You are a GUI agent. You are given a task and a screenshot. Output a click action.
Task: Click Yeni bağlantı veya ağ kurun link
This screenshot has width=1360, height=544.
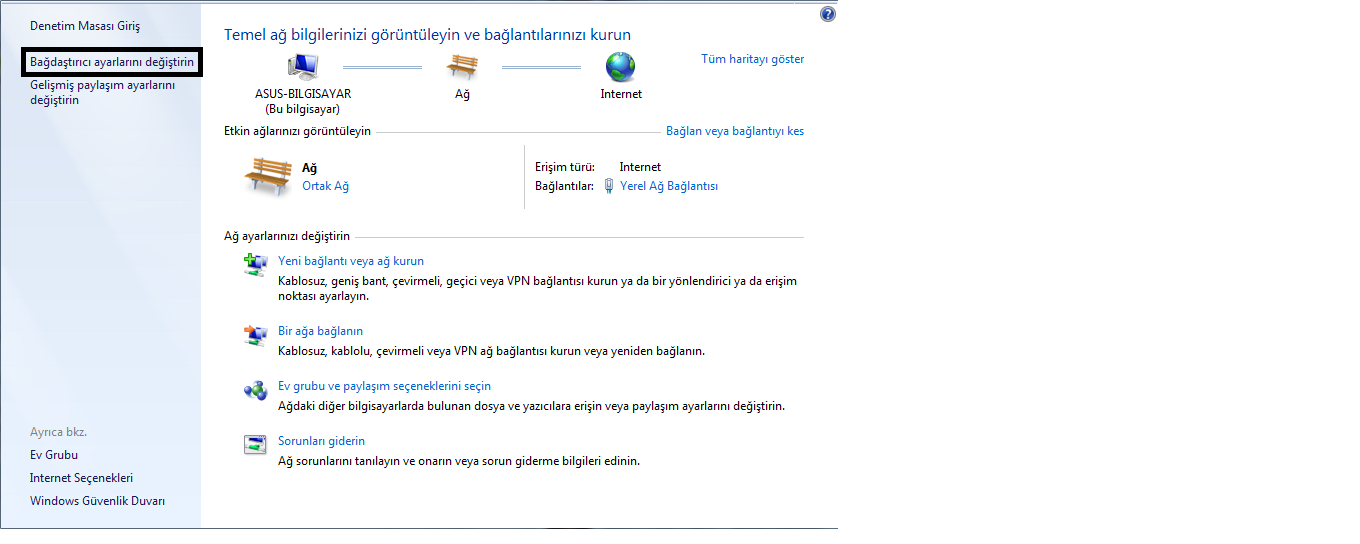point(351,261)
